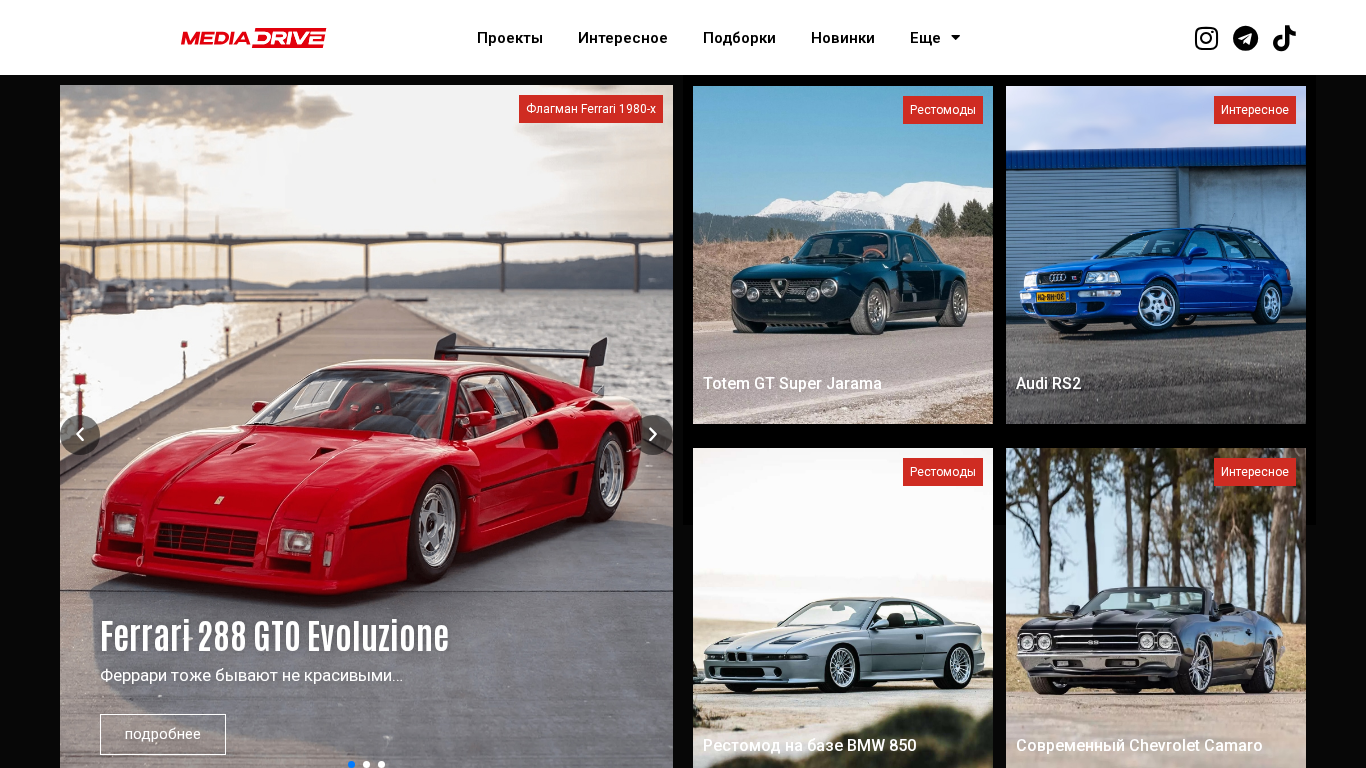
Task: Open the Instagram profile icon
Action: tap(1206, 38)
